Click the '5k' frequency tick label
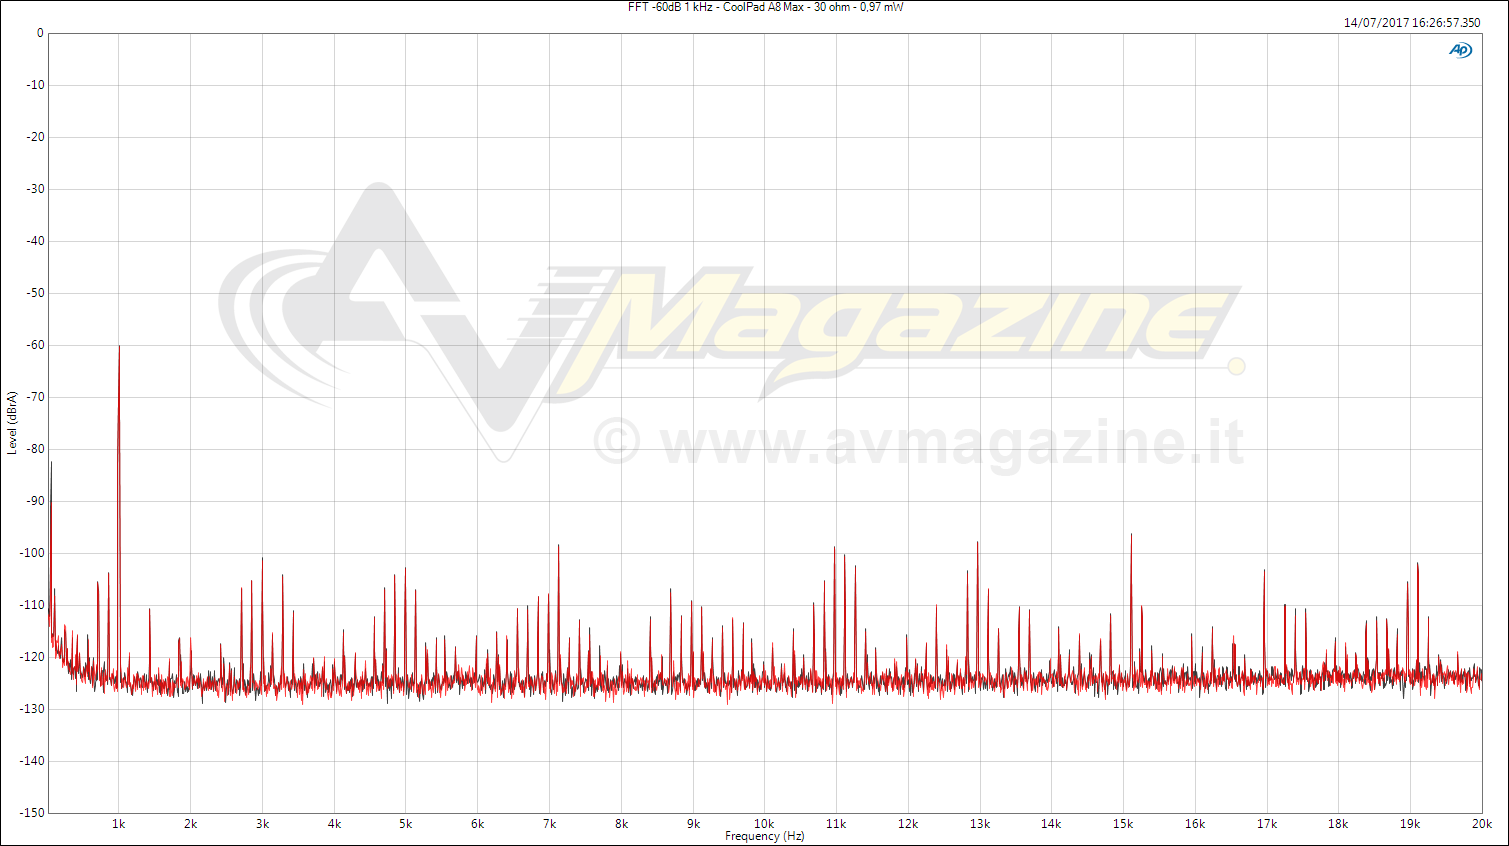The height and width of the screenshot is (846, 1509). tap(406, 824)
